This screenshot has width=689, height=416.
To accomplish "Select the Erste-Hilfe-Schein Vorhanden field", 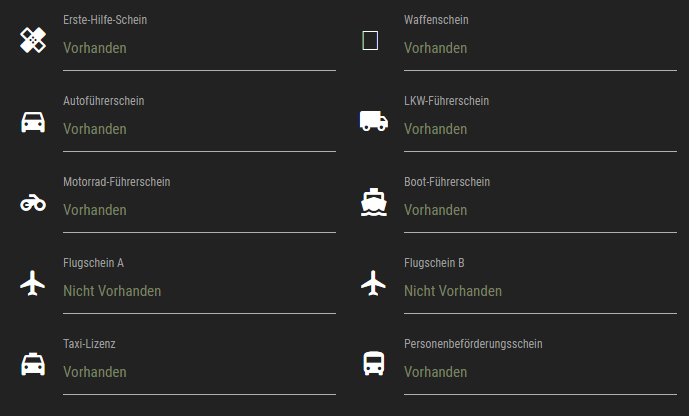I will pyautogui.click(x=198, y=48).
